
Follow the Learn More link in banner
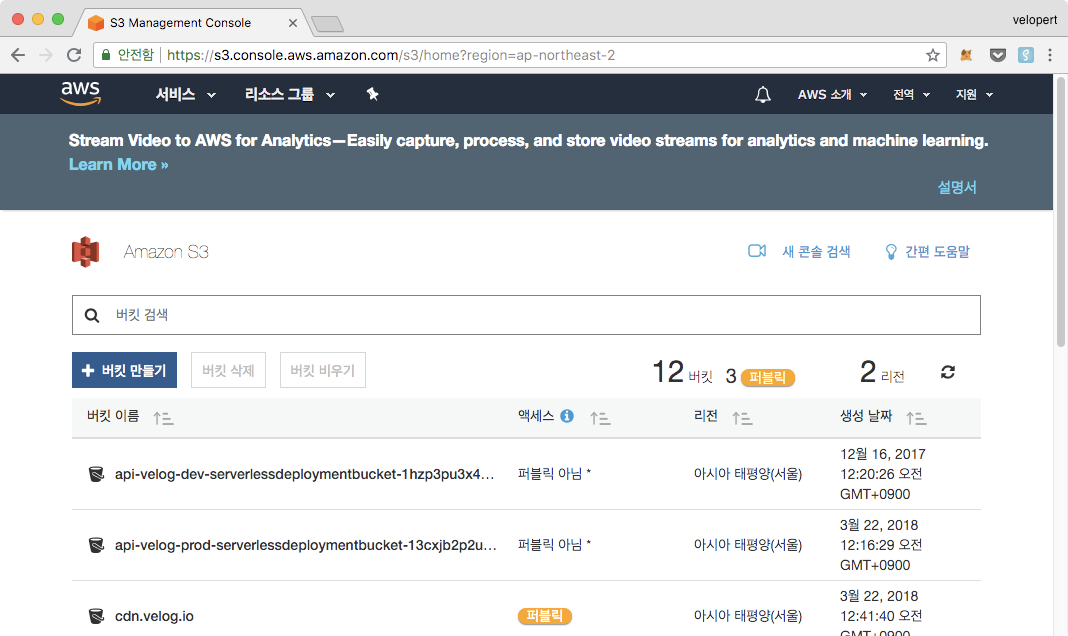click(119, 165)
